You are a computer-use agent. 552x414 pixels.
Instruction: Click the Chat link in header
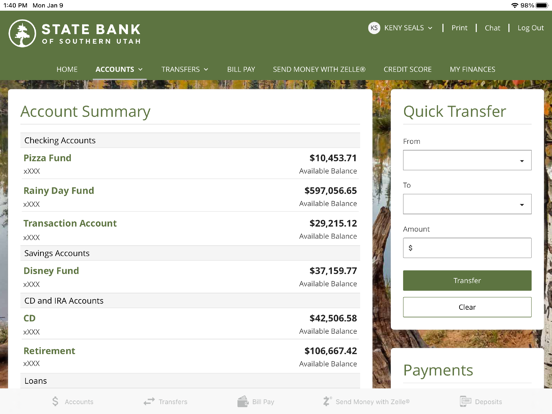point(492,28)
